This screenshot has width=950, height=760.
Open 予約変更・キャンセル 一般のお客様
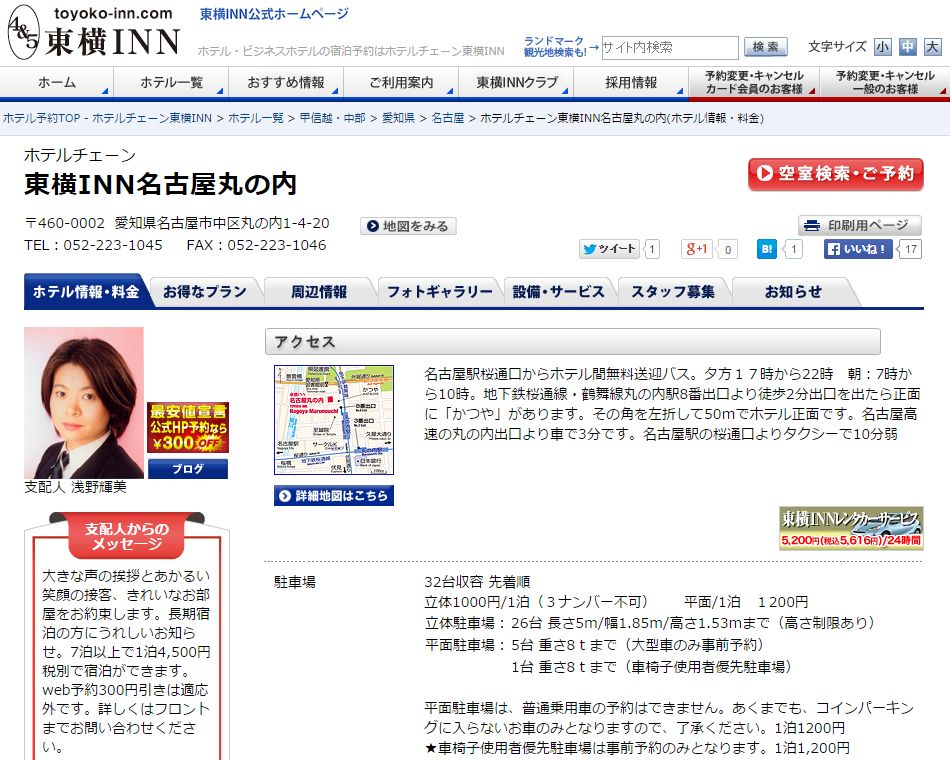(x=885, y=82)
